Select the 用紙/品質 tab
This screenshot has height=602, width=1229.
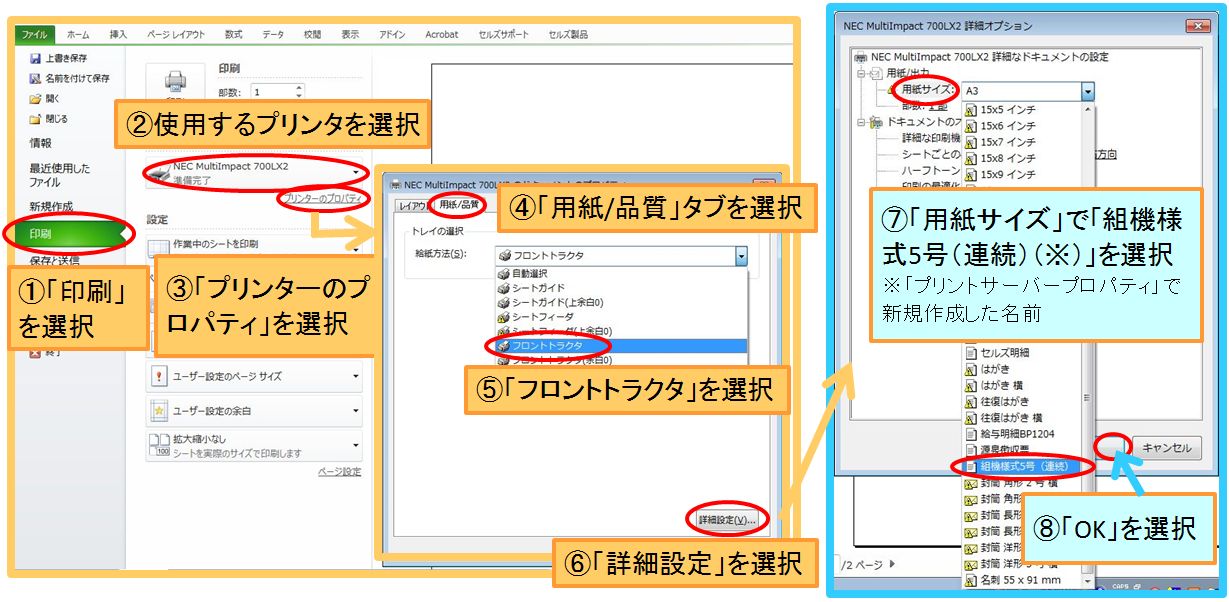point(460,206)
